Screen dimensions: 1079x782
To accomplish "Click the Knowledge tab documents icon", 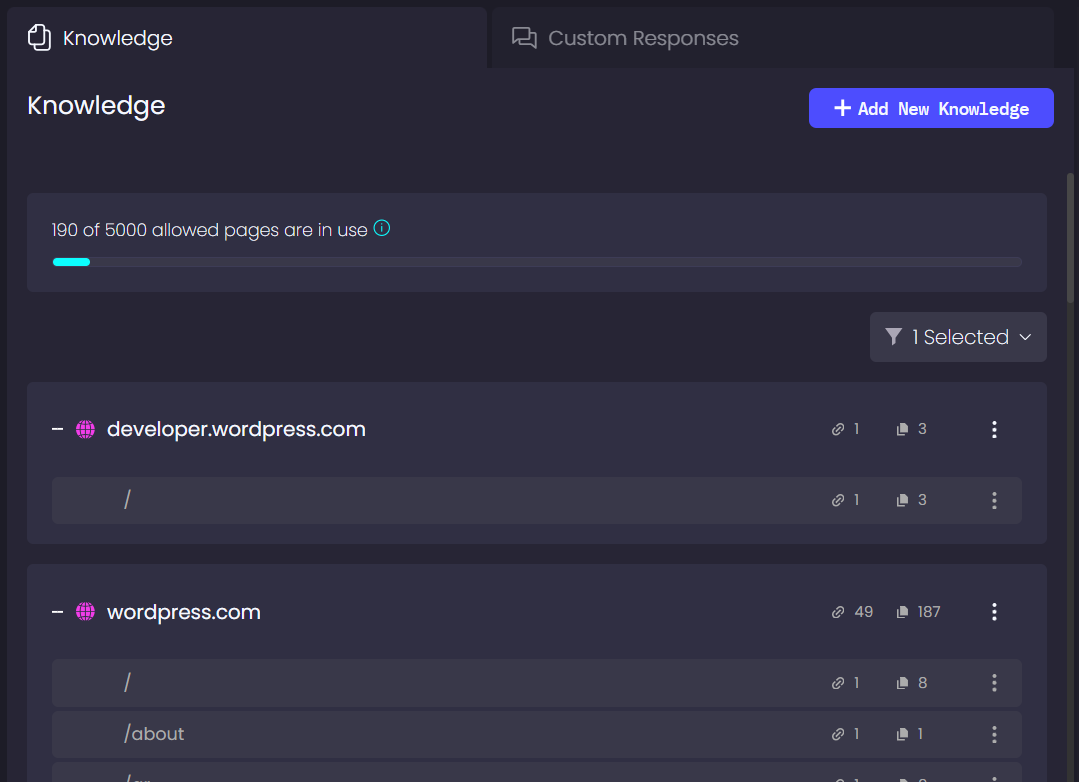I will click(x=39, y=38).
